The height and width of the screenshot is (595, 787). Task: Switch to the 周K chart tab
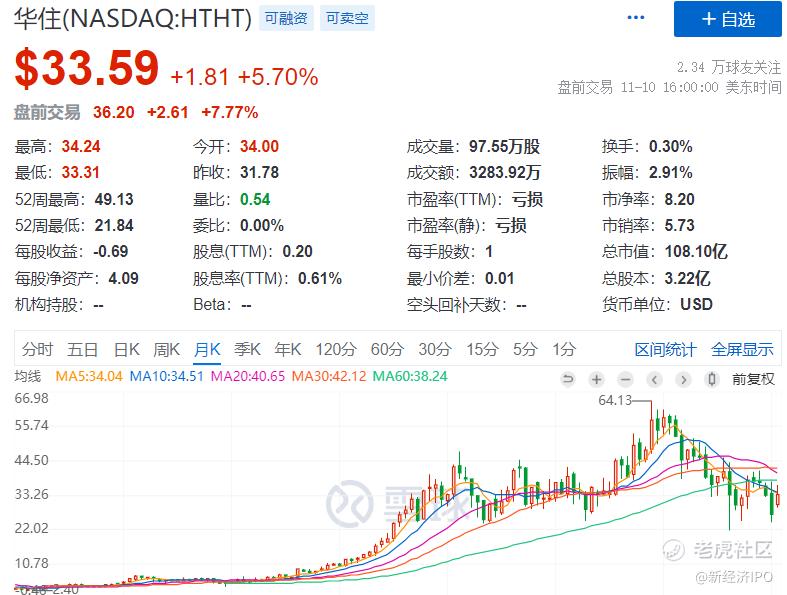point(167,349)
